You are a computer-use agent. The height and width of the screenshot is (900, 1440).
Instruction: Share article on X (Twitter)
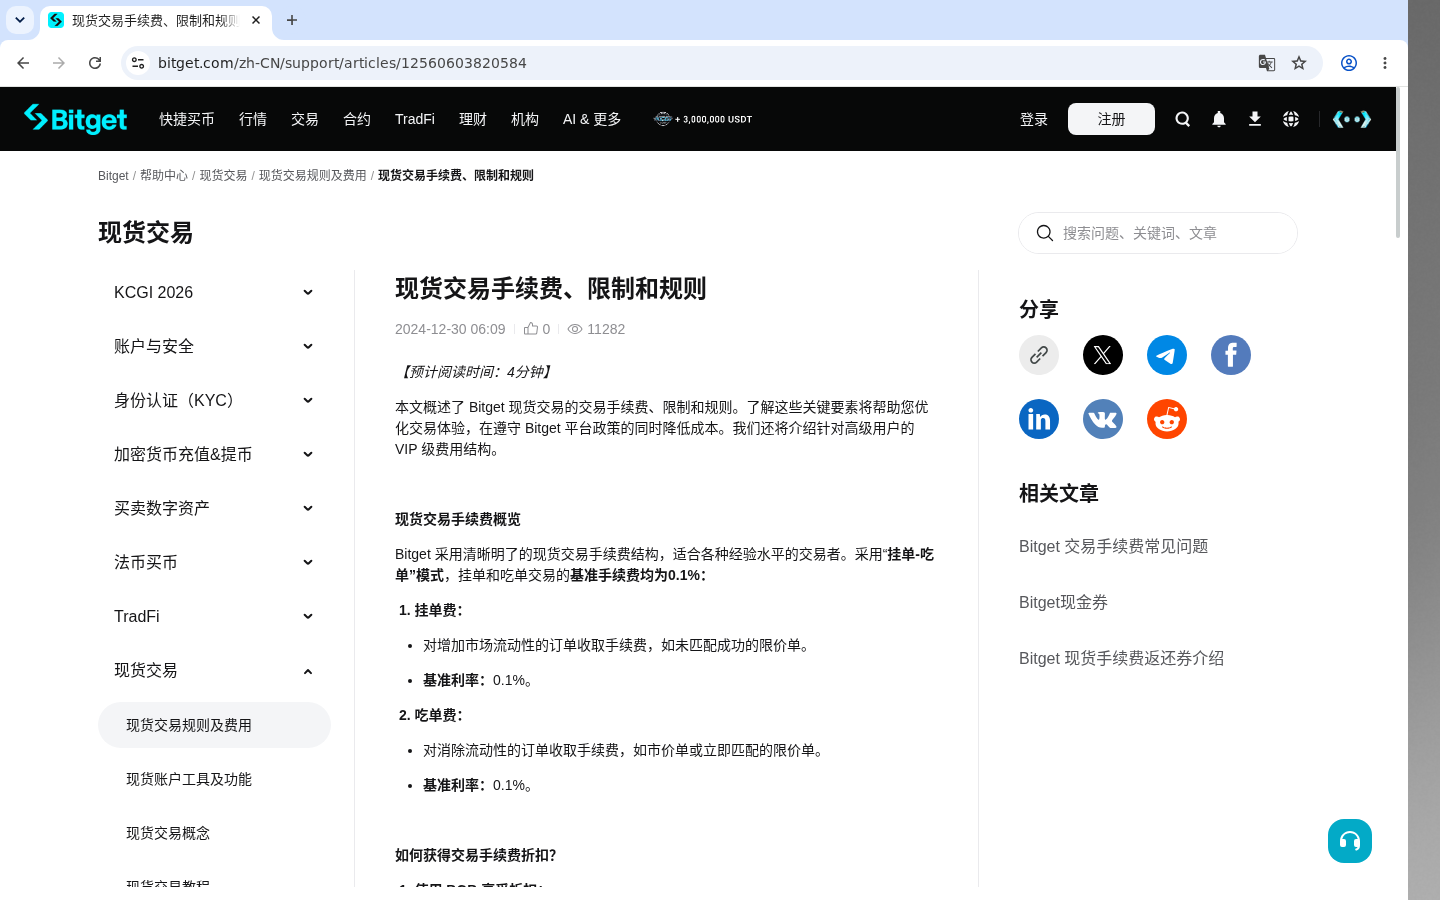pyautogui.click(x=1103, y=355)
